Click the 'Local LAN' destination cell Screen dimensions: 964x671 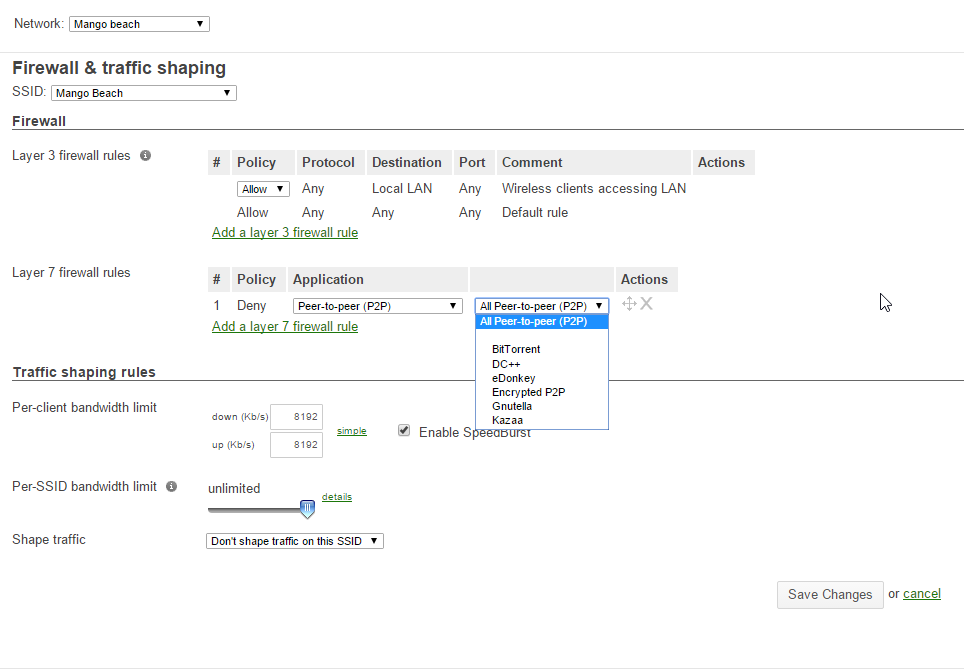402,189
